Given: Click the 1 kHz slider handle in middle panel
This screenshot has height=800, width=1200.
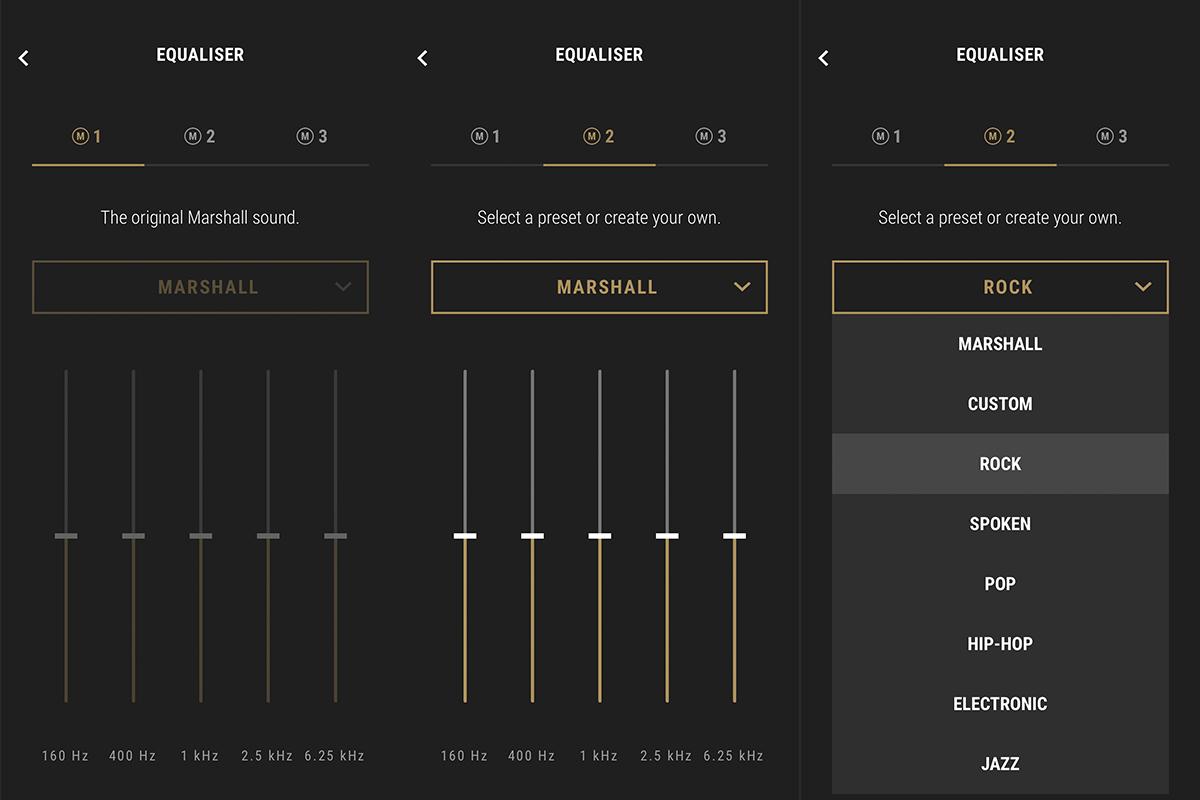Looking at the screenshot, I should coord(600,536).
